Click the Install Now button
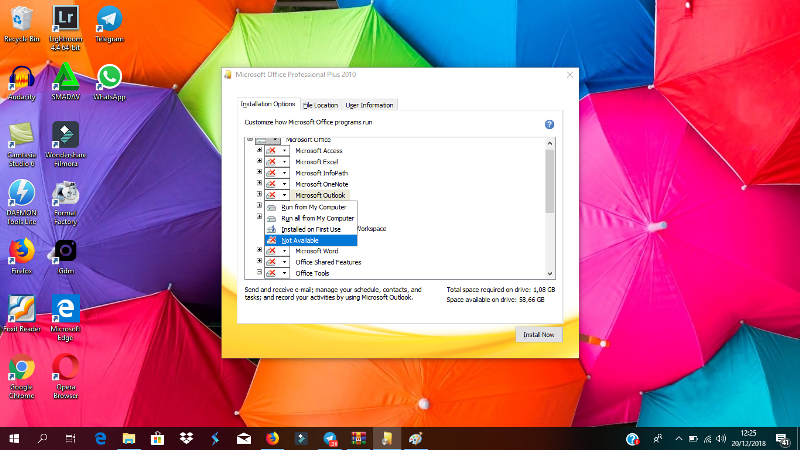This screenshot has height=450, width=800. coord(539,335)
